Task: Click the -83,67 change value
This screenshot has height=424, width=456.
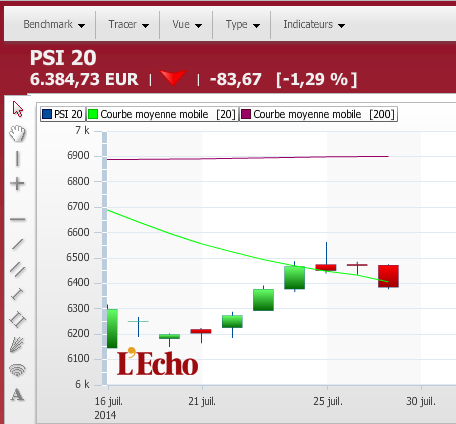Action: click(236, 79)
